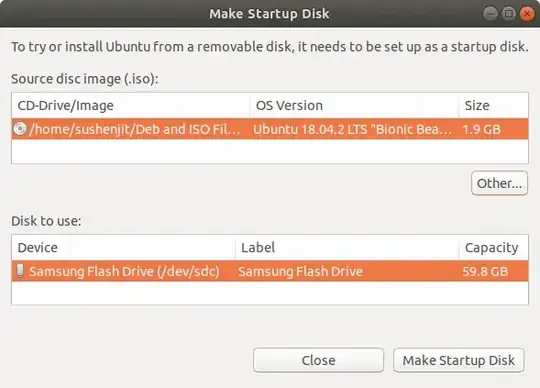The image size is (540, 388).
Task: Select Ubuntu 18.04.2 LTS version cell
Action: 352,129
